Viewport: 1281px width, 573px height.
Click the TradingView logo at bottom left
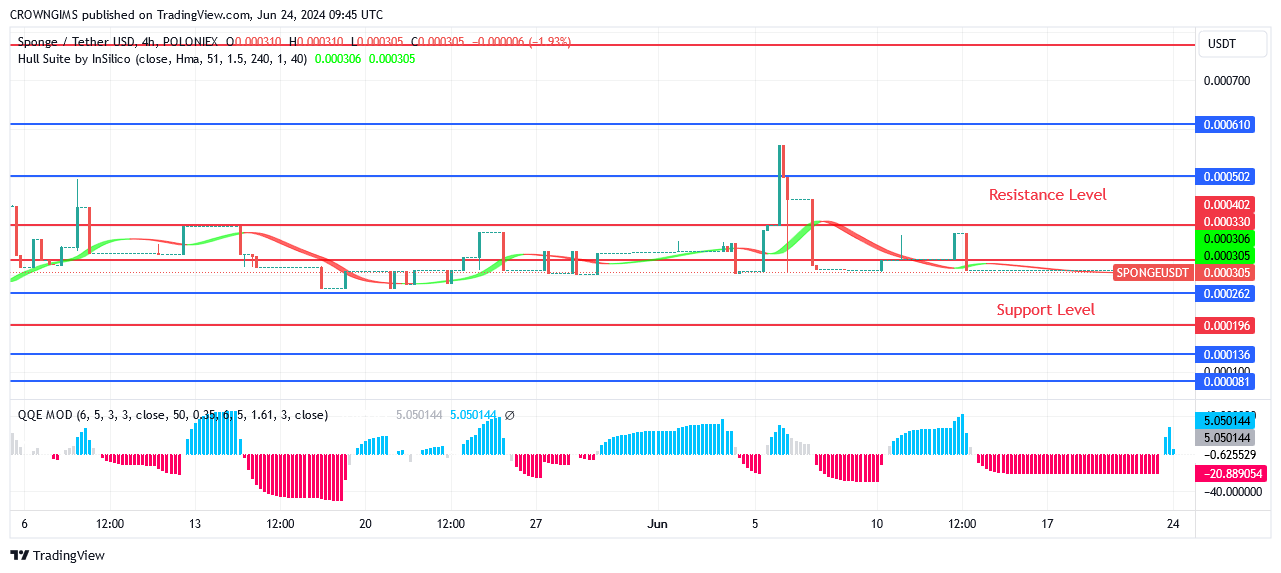tap(58, 555)
